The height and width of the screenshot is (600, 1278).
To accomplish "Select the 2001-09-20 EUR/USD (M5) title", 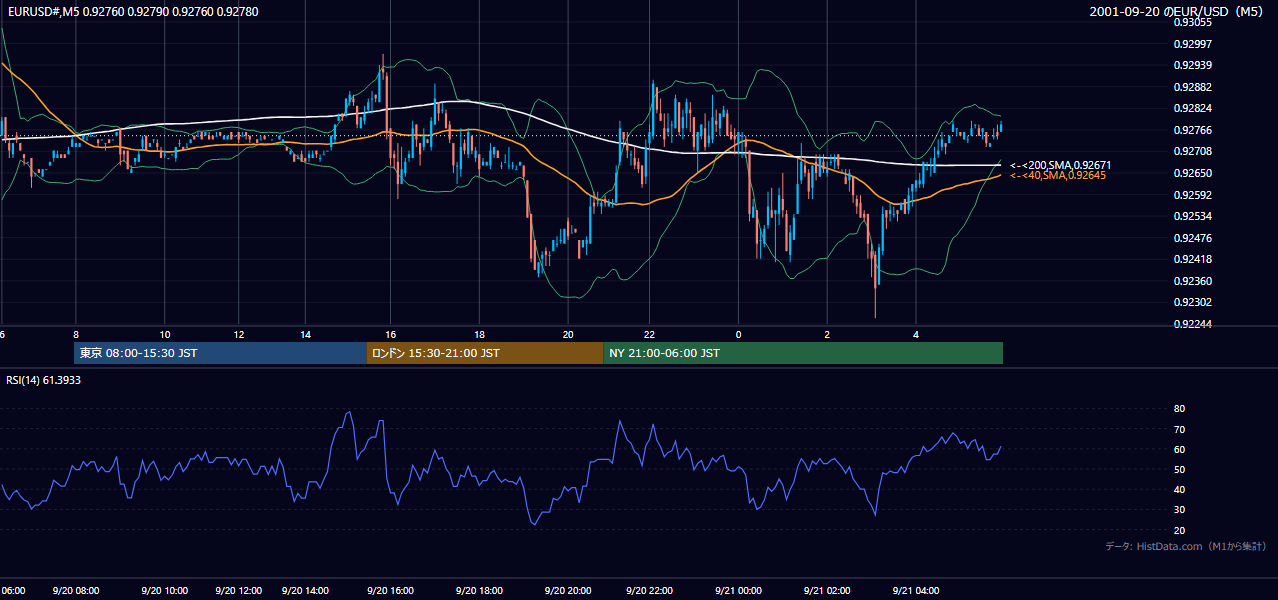I will click(1177, 12).
